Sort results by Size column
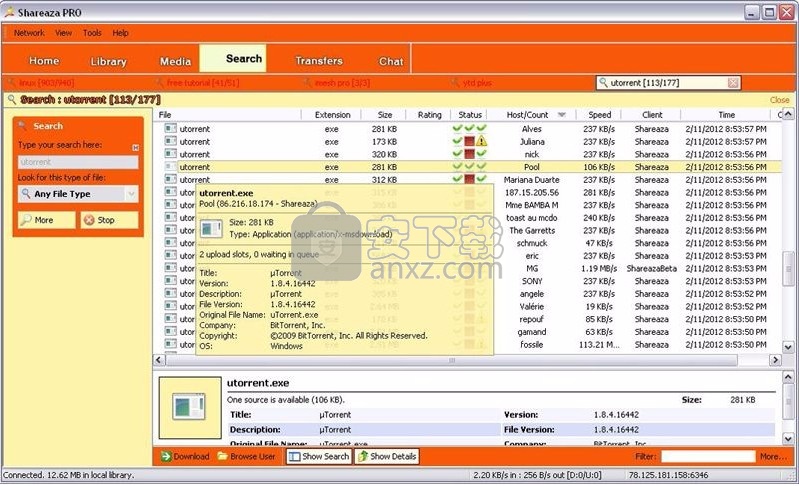799x486 pixels. [385, 115]
